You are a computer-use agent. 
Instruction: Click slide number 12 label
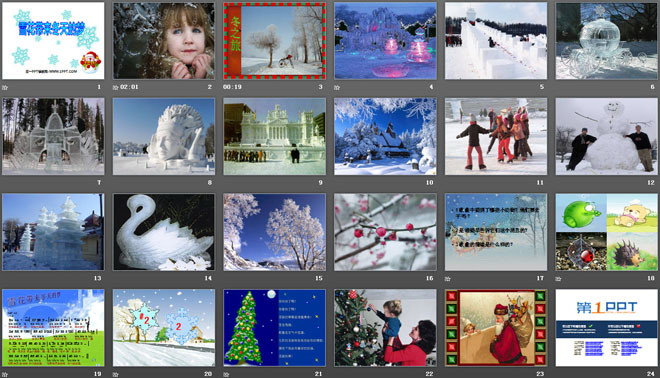click(651, 183)
